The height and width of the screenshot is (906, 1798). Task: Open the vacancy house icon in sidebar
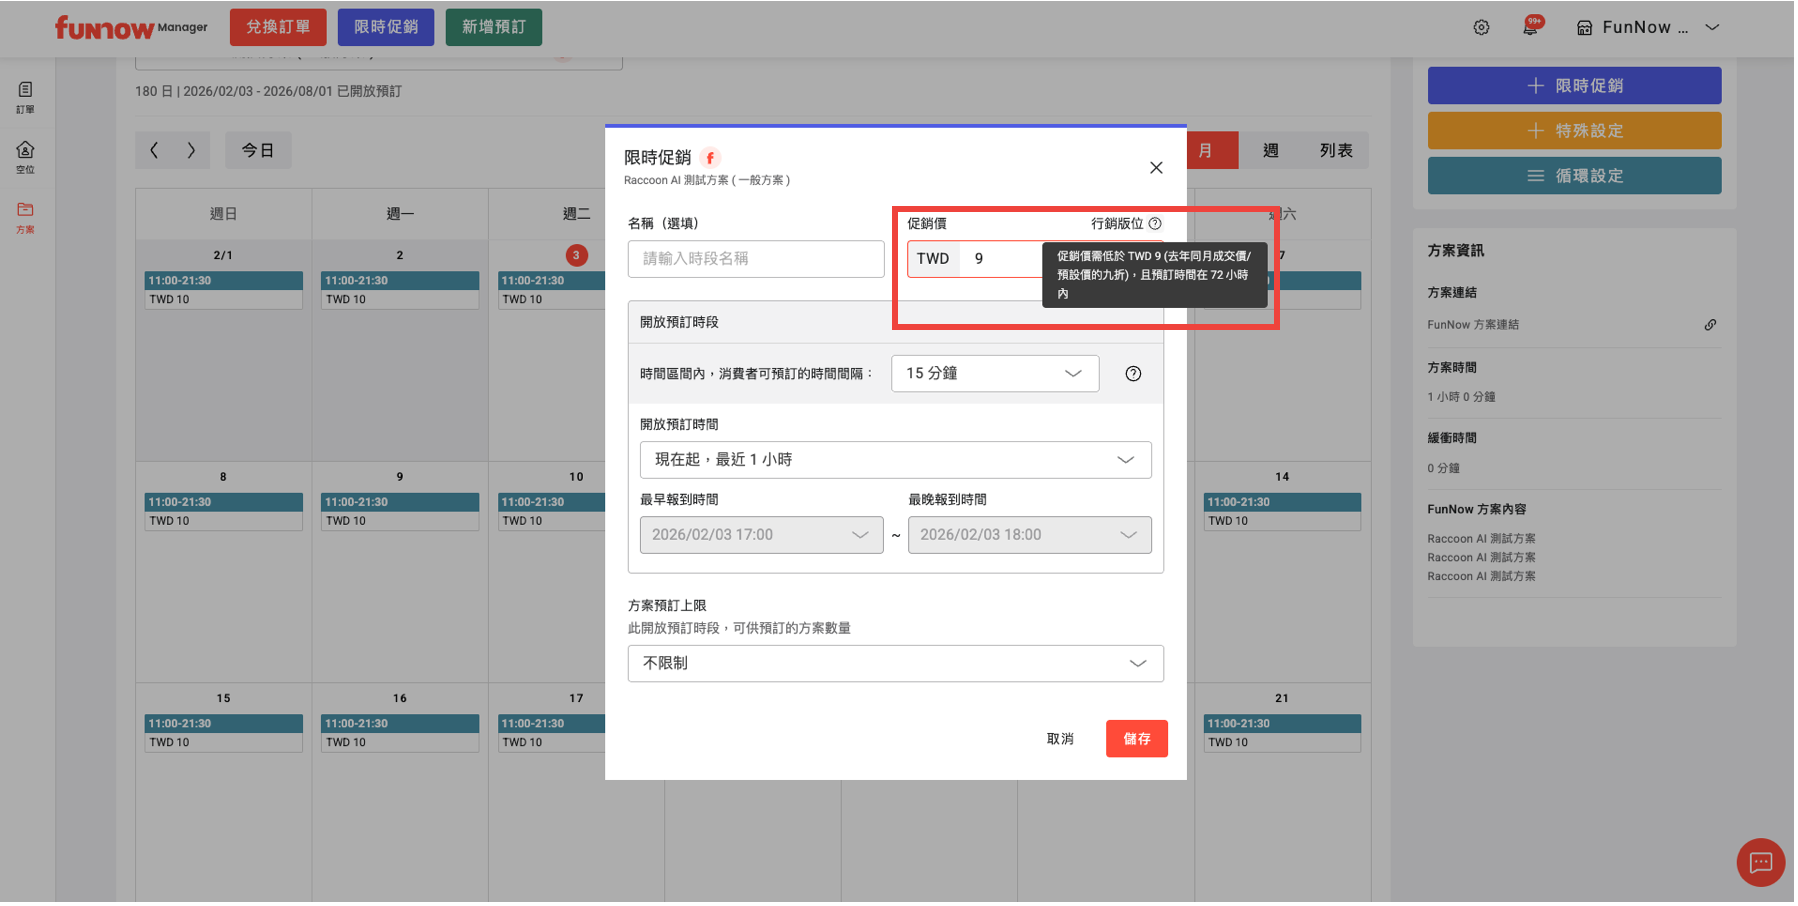pos(25,156)
